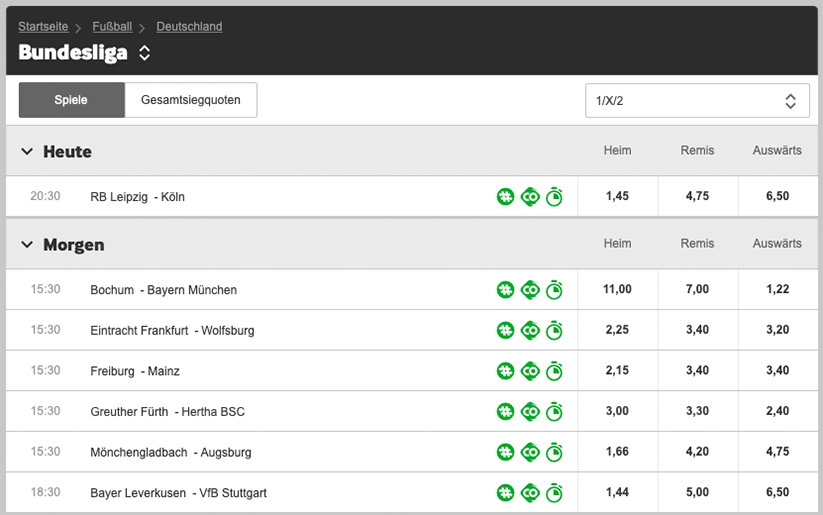The image size is (823, 515).
Task: Click stopwatch icon for Eintracht Frankfurt - Wolfsburg
Action: [554, 330]
